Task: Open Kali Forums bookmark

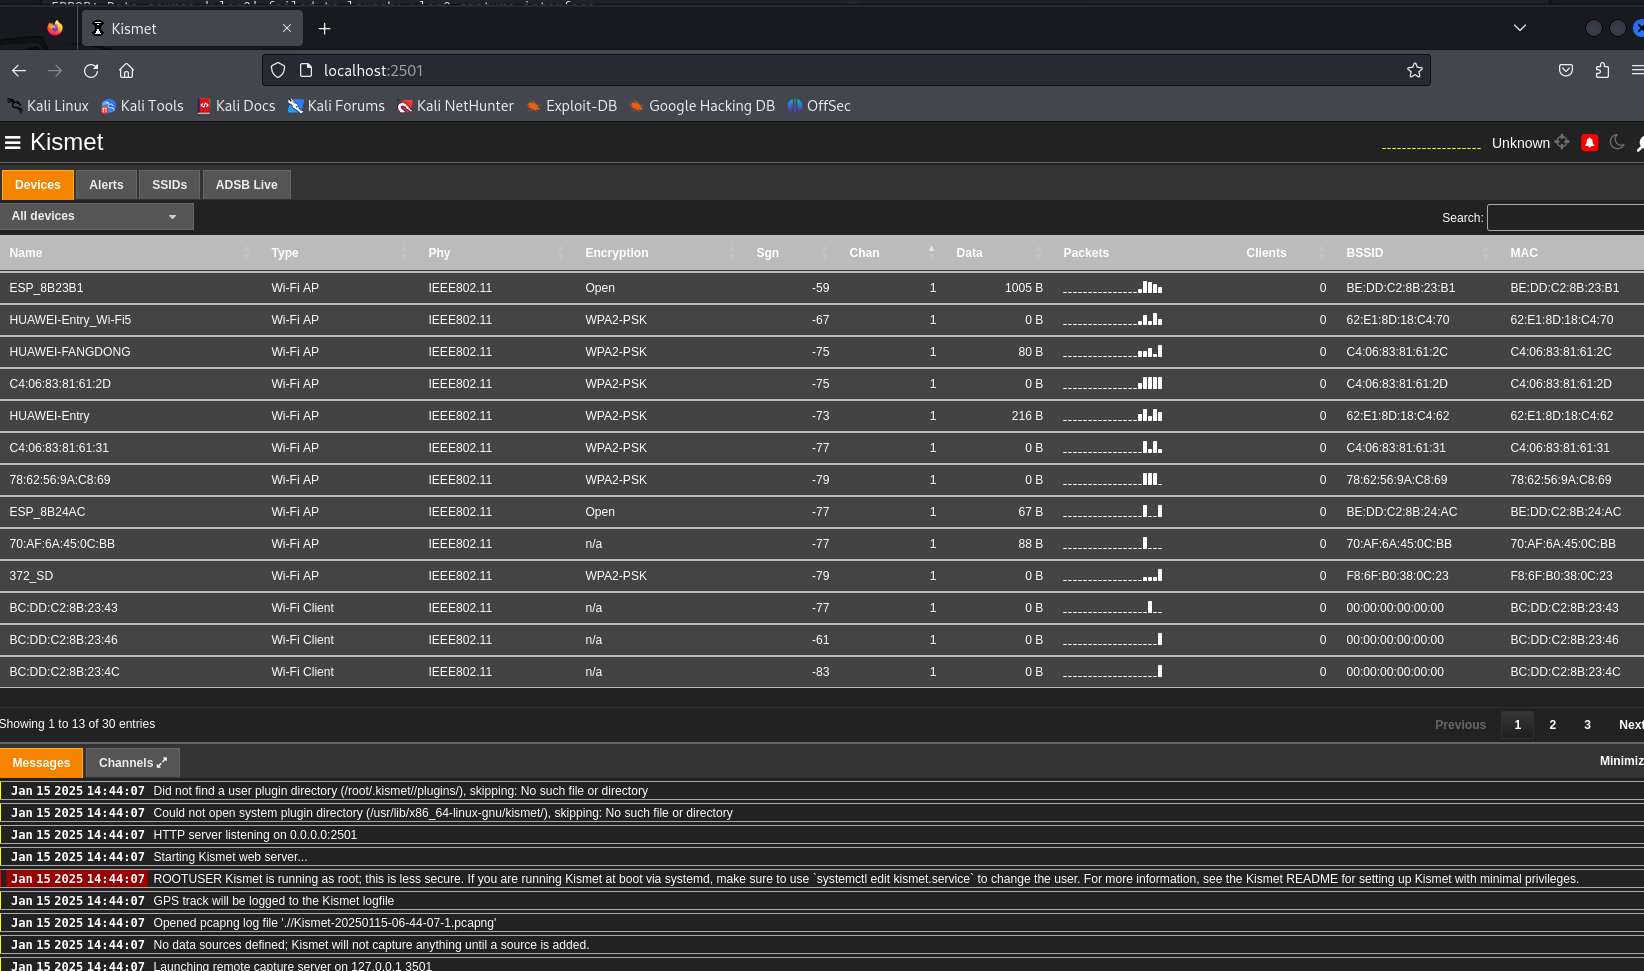Action: tap(336, 106)
